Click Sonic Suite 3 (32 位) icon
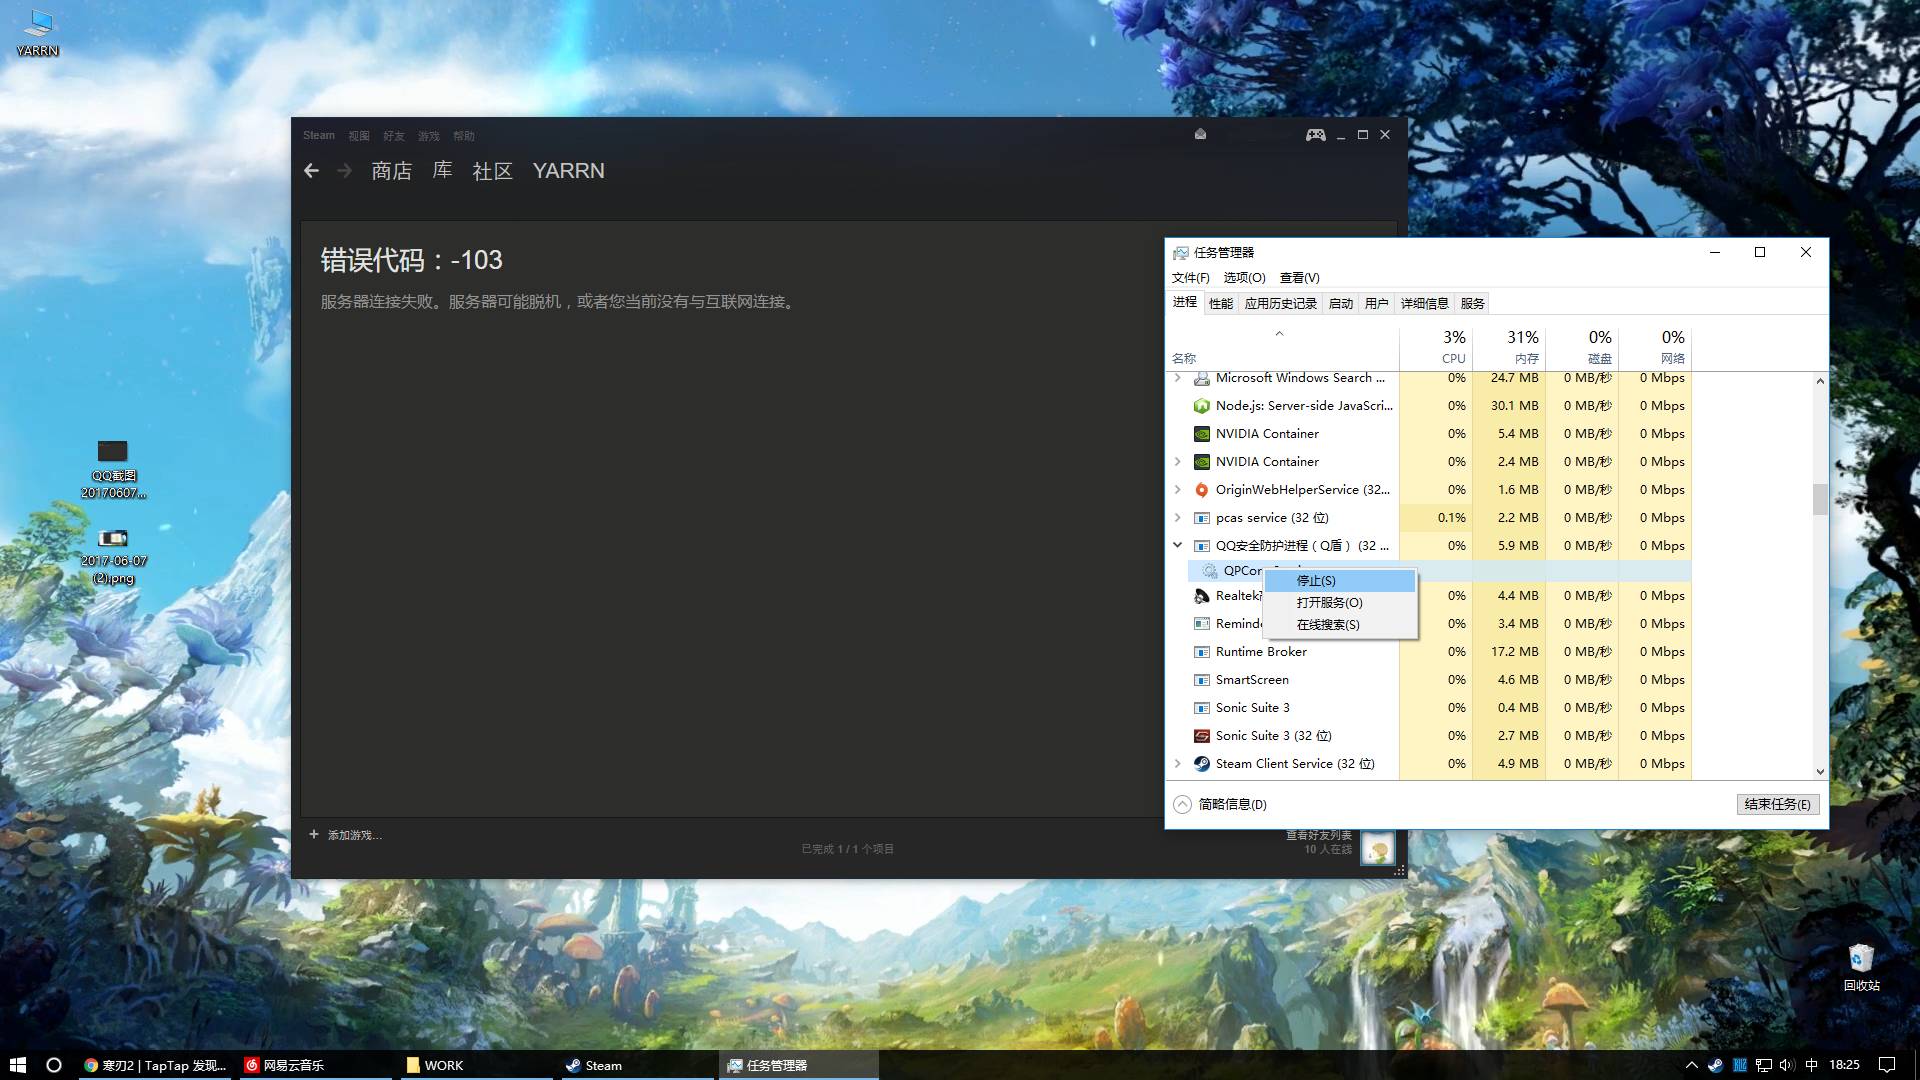 [1202, 736]
